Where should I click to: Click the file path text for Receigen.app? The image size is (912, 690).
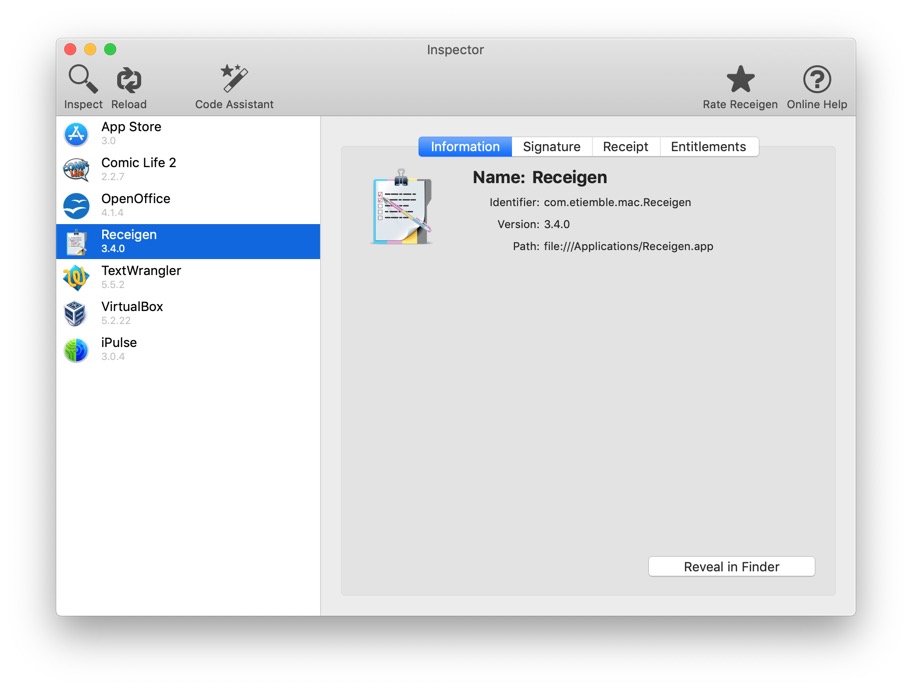click(x=628, y=246)
